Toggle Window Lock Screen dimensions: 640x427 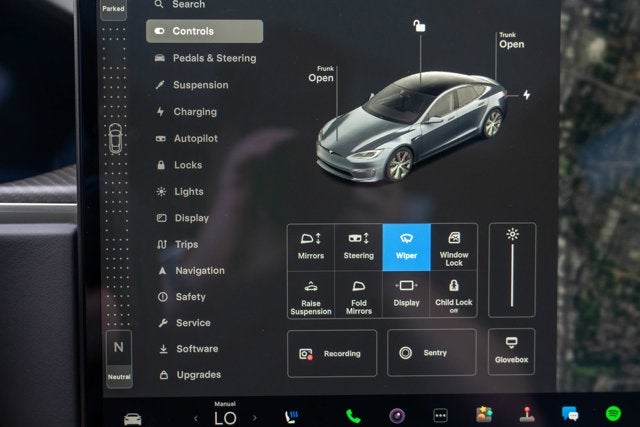tap(454, 247)
